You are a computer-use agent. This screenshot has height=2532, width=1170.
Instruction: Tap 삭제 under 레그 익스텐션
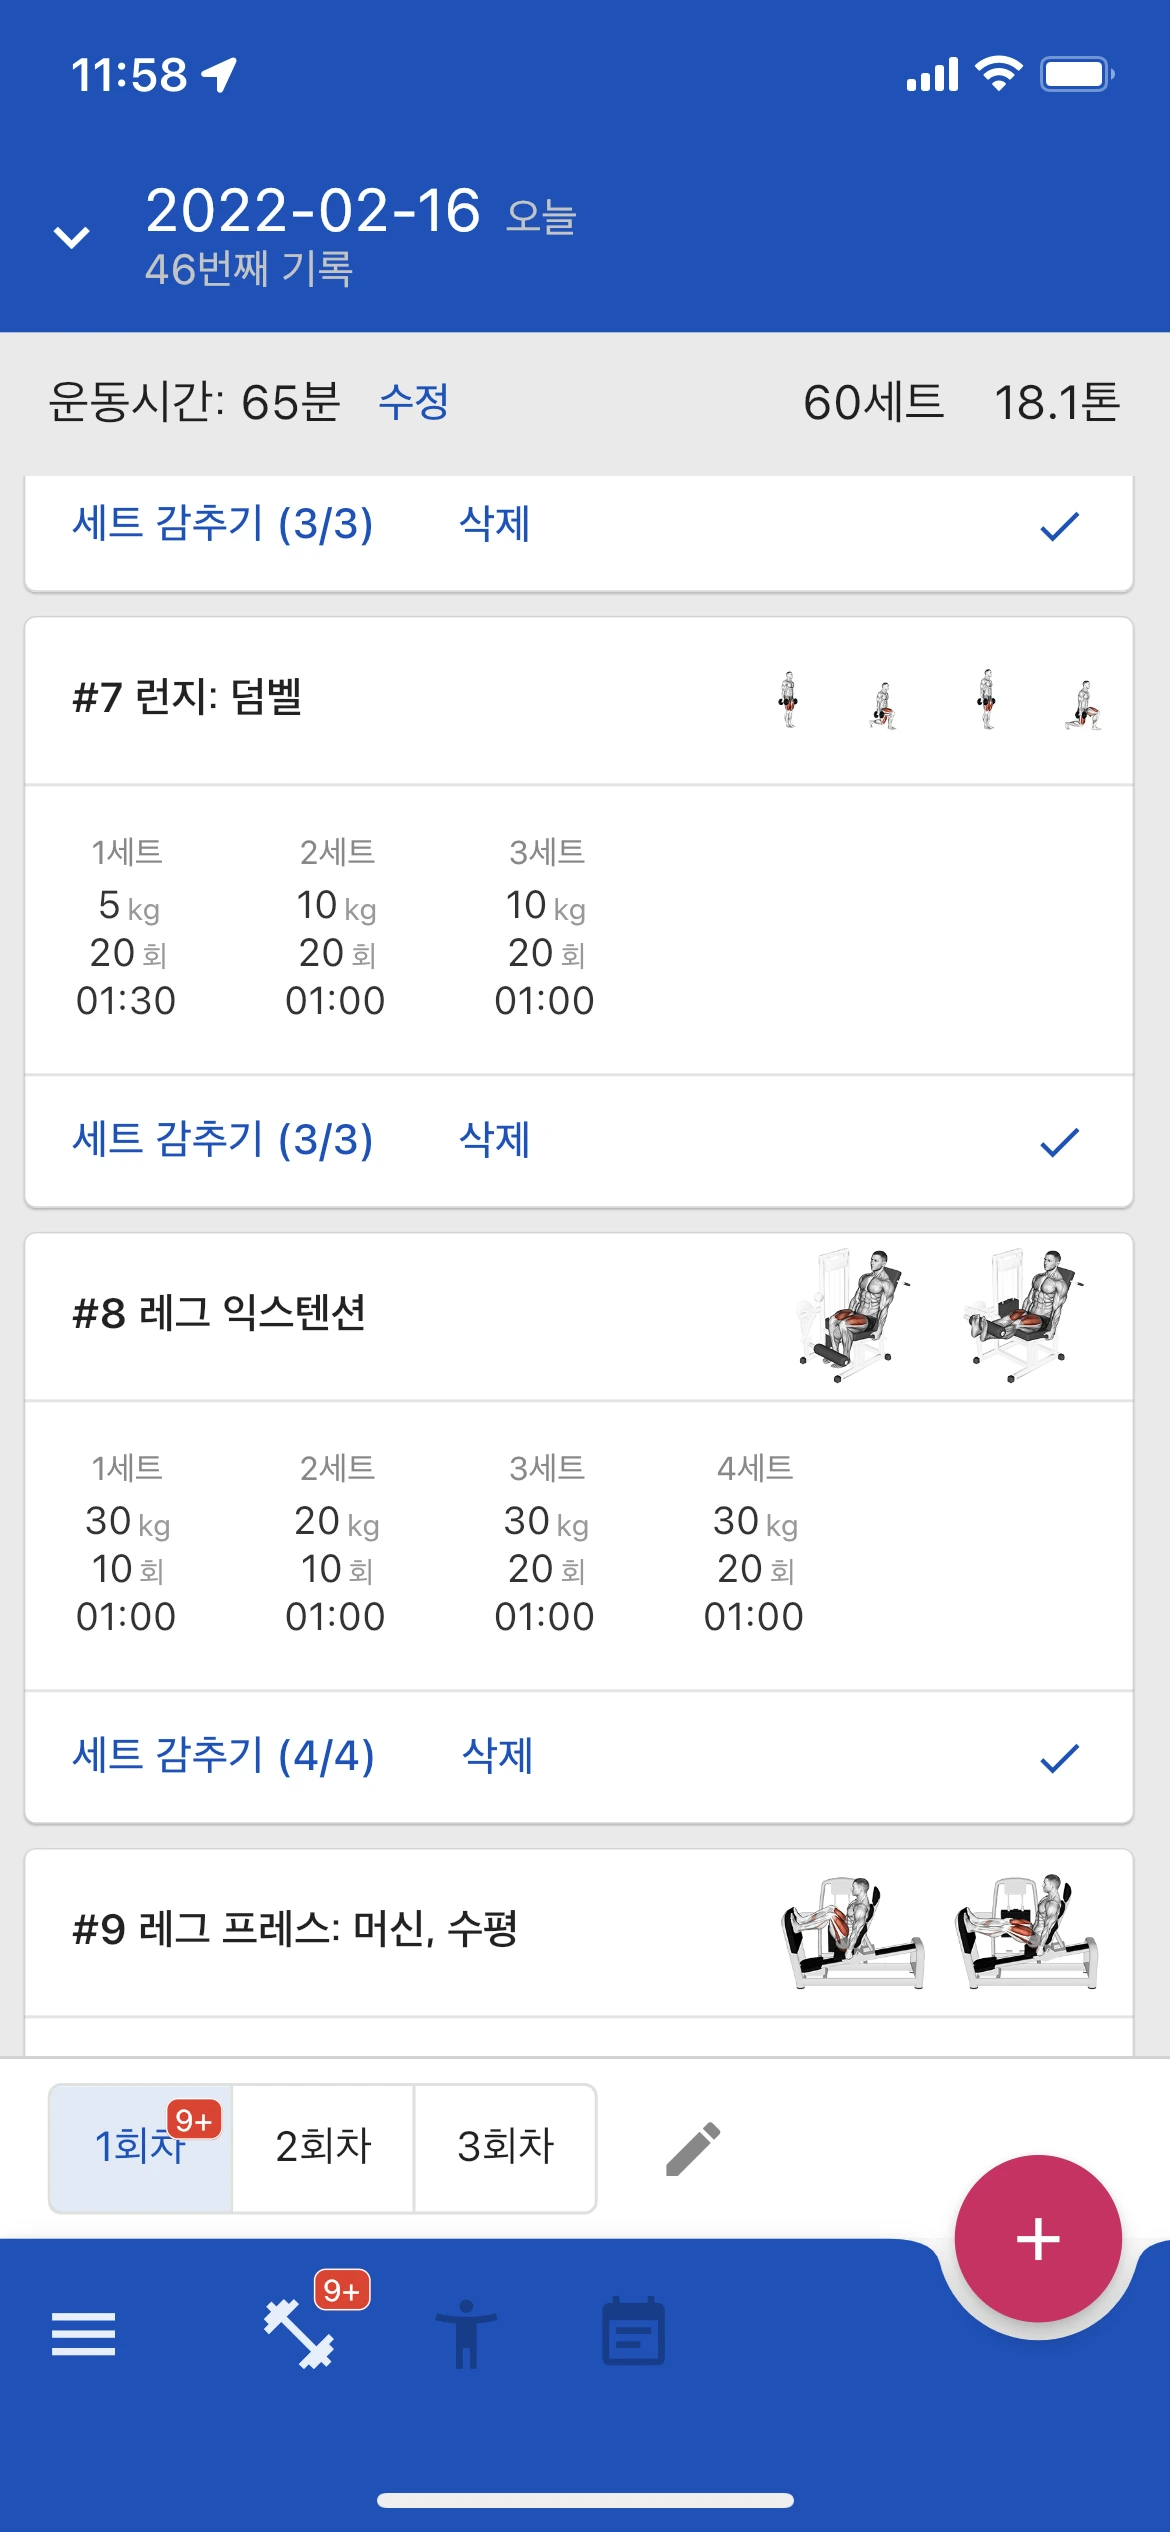point(497,1756)
